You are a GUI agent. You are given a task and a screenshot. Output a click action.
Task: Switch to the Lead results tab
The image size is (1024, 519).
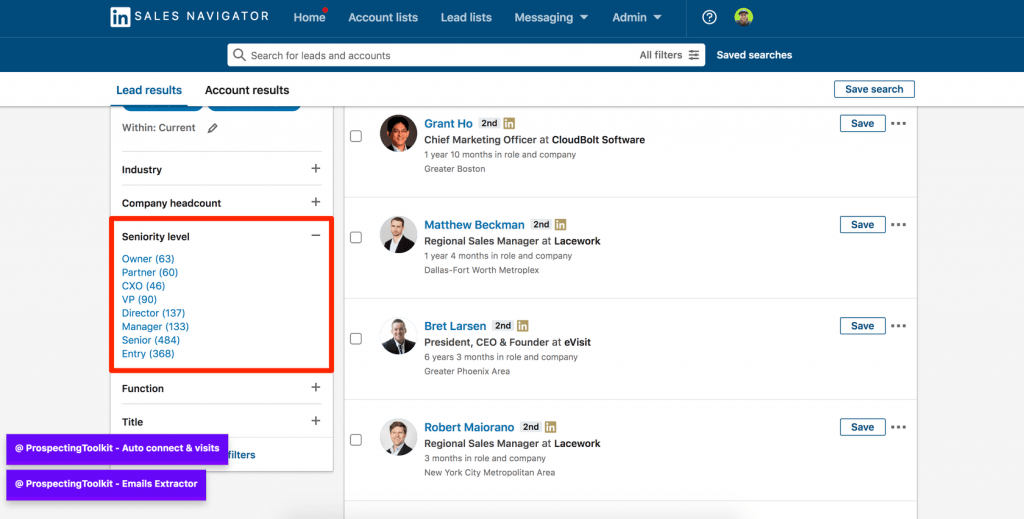[x=149, y=90]
